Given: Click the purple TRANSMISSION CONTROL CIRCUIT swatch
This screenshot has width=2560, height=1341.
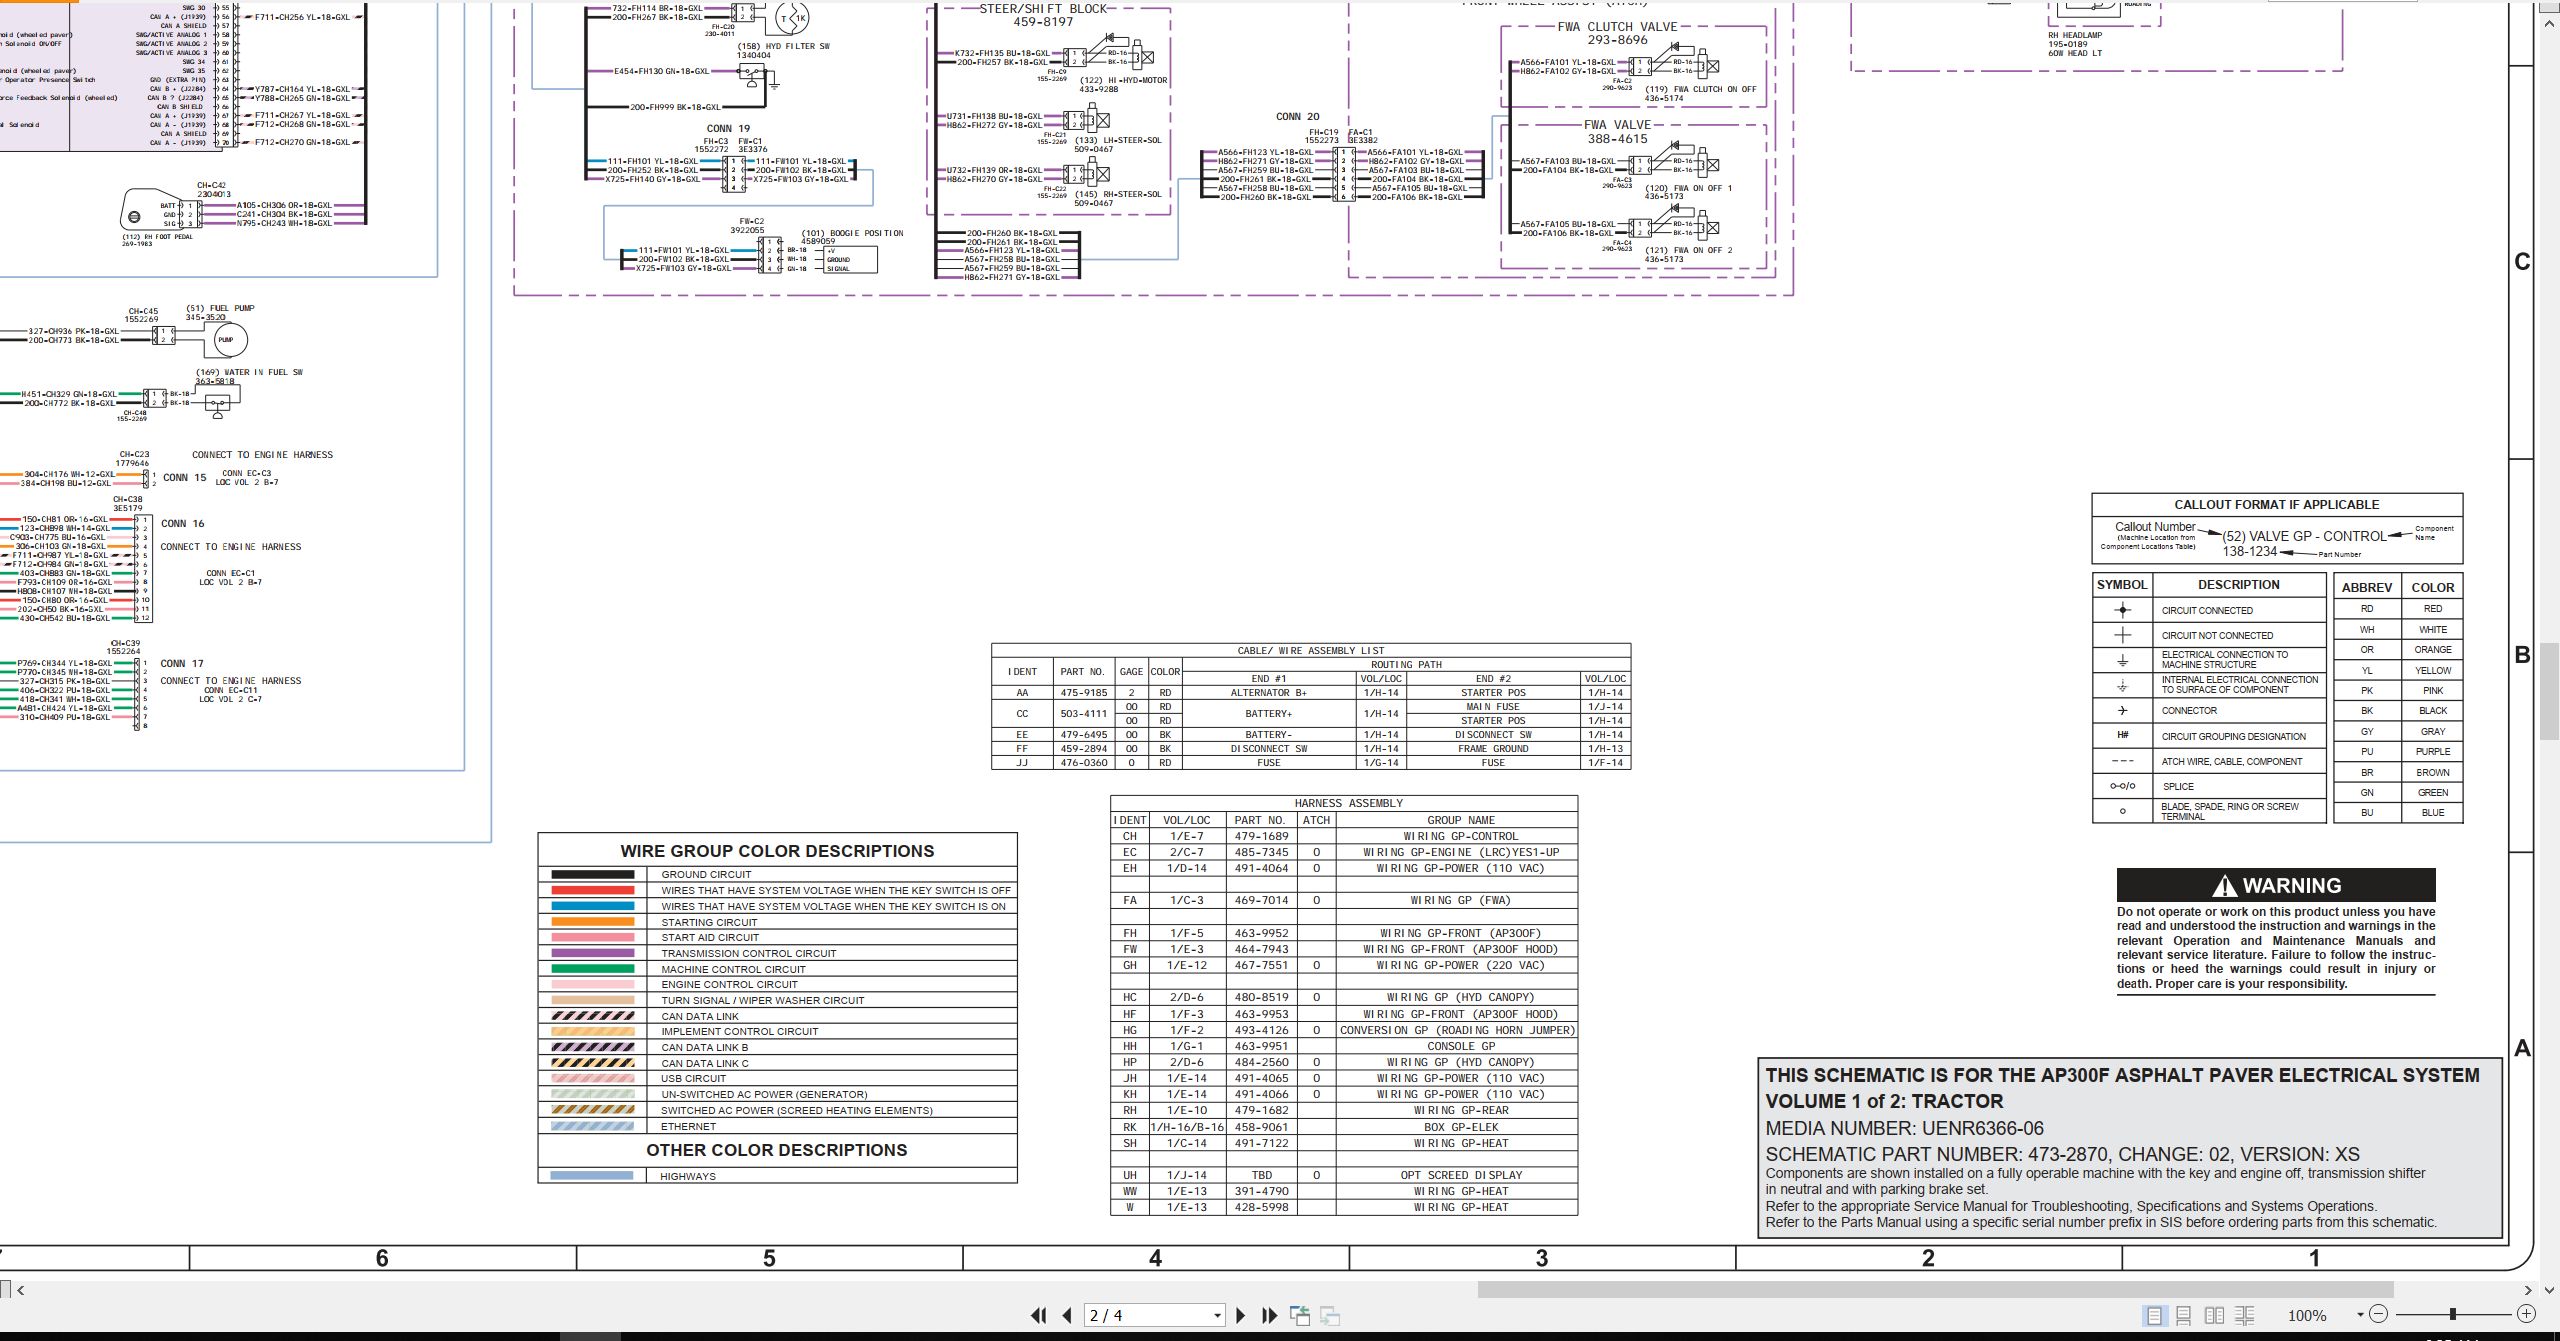Looking at the screenshot, I should tap(592, 953).
